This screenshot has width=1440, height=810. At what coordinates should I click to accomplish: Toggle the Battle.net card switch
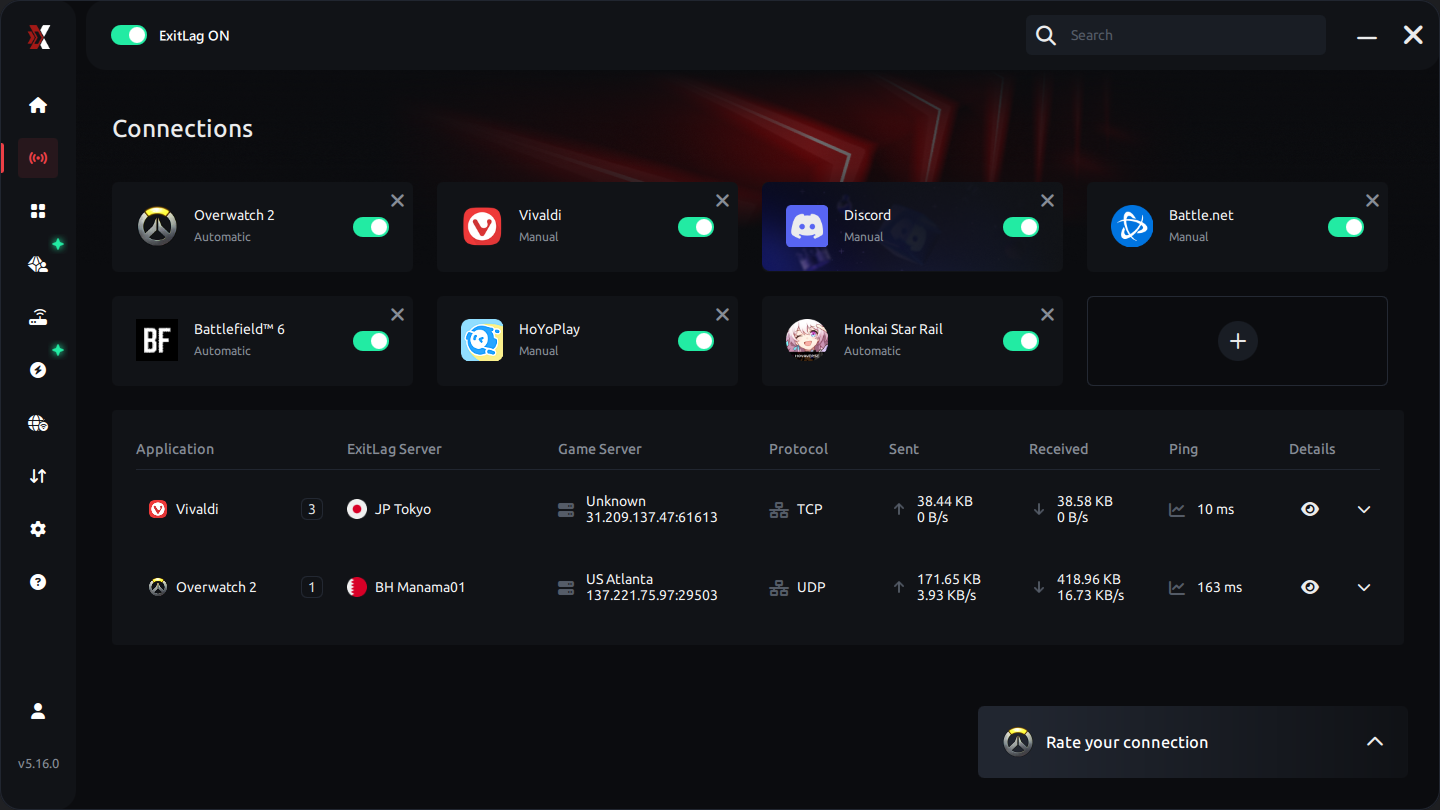(x=1346, y=227)
